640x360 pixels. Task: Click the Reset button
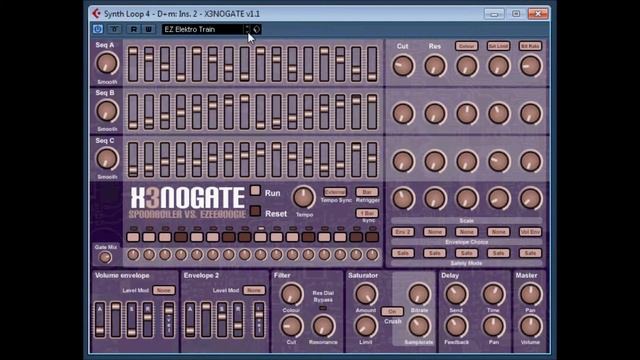coord(255,211)
